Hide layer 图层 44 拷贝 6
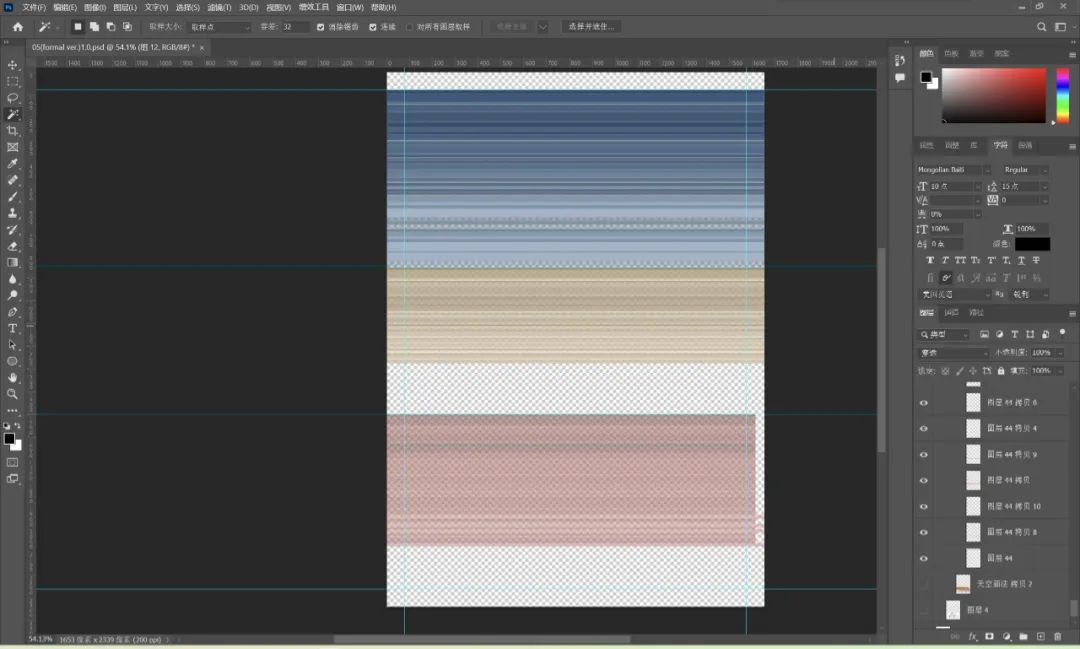Screen dimensions: 1080x649 (x=924, y=403)
